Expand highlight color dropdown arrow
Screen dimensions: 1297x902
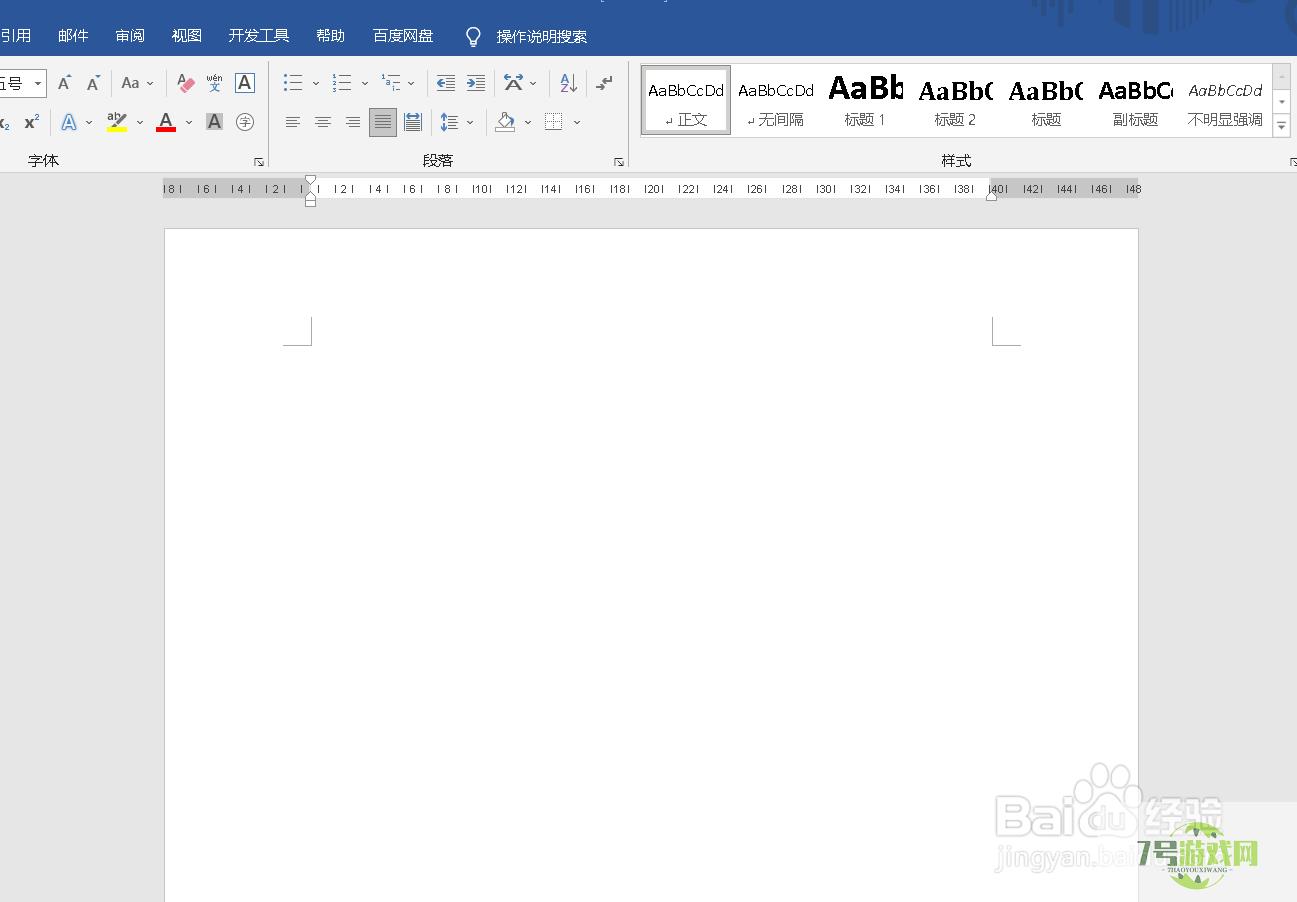(x=140, y=122)
